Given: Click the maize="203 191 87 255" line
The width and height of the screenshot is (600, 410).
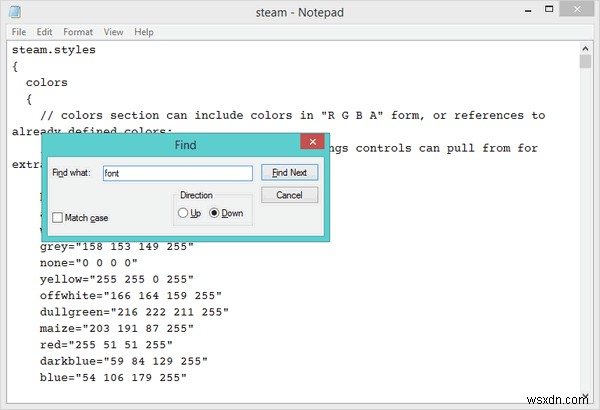Looking at the screenshot, I should point(117,328).
